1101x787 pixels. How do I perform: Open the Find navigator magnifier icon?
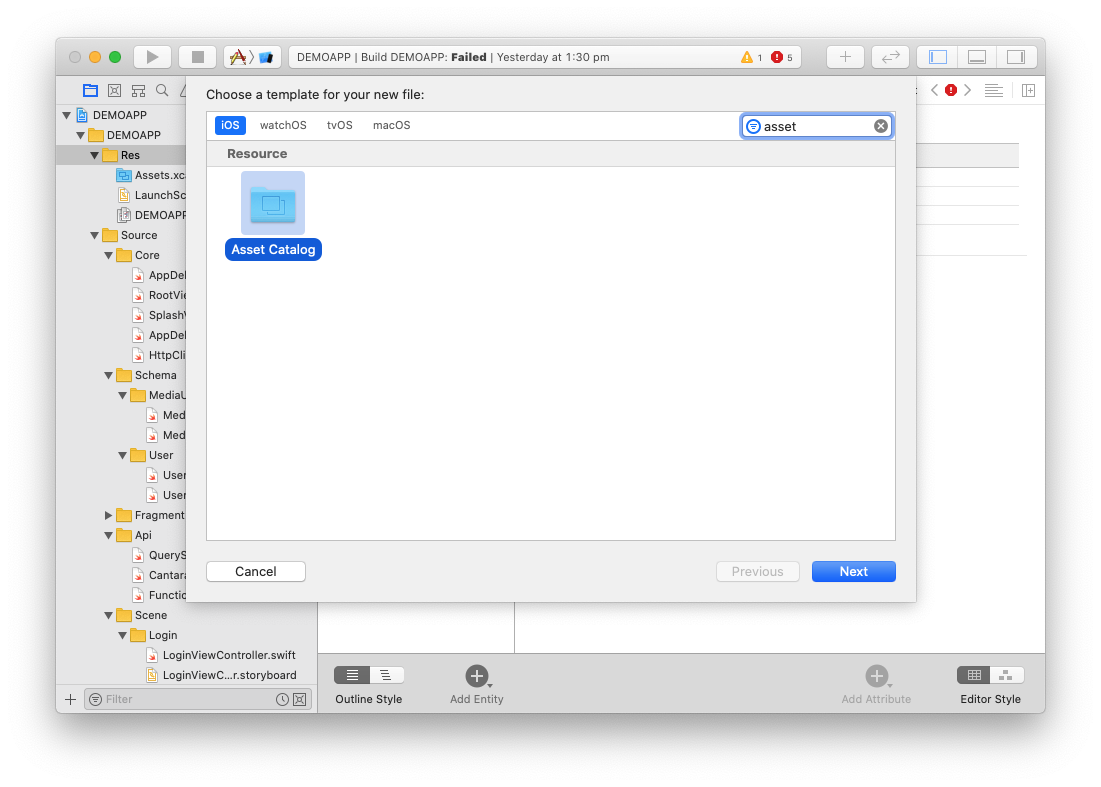[x=161, y=90]
